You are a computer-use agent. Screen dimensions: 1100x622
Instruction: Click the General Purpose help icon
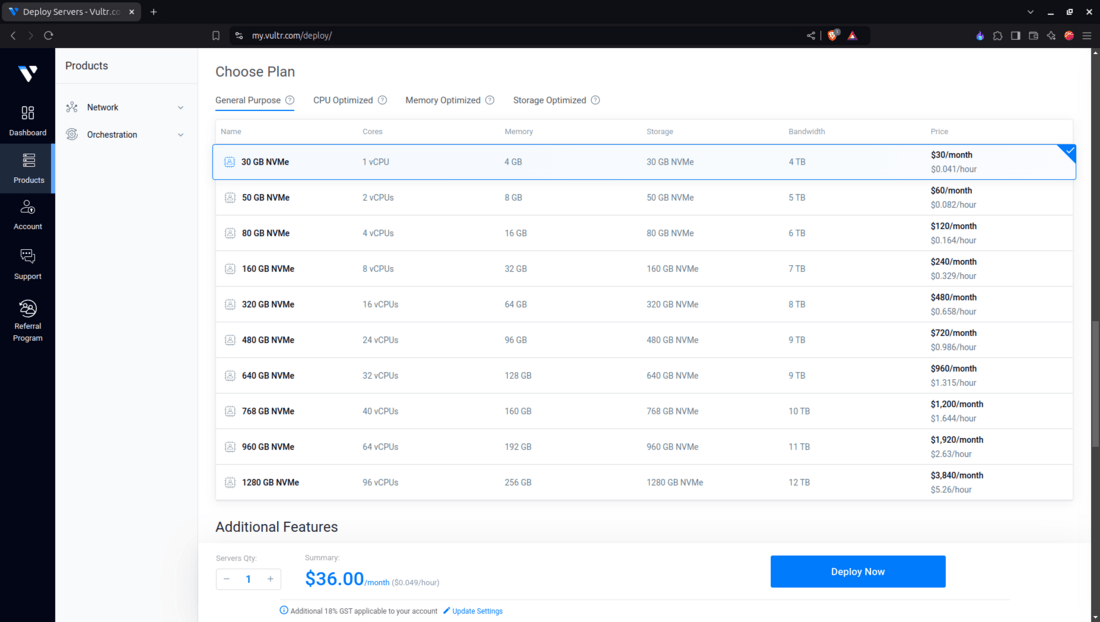[290, 100]
